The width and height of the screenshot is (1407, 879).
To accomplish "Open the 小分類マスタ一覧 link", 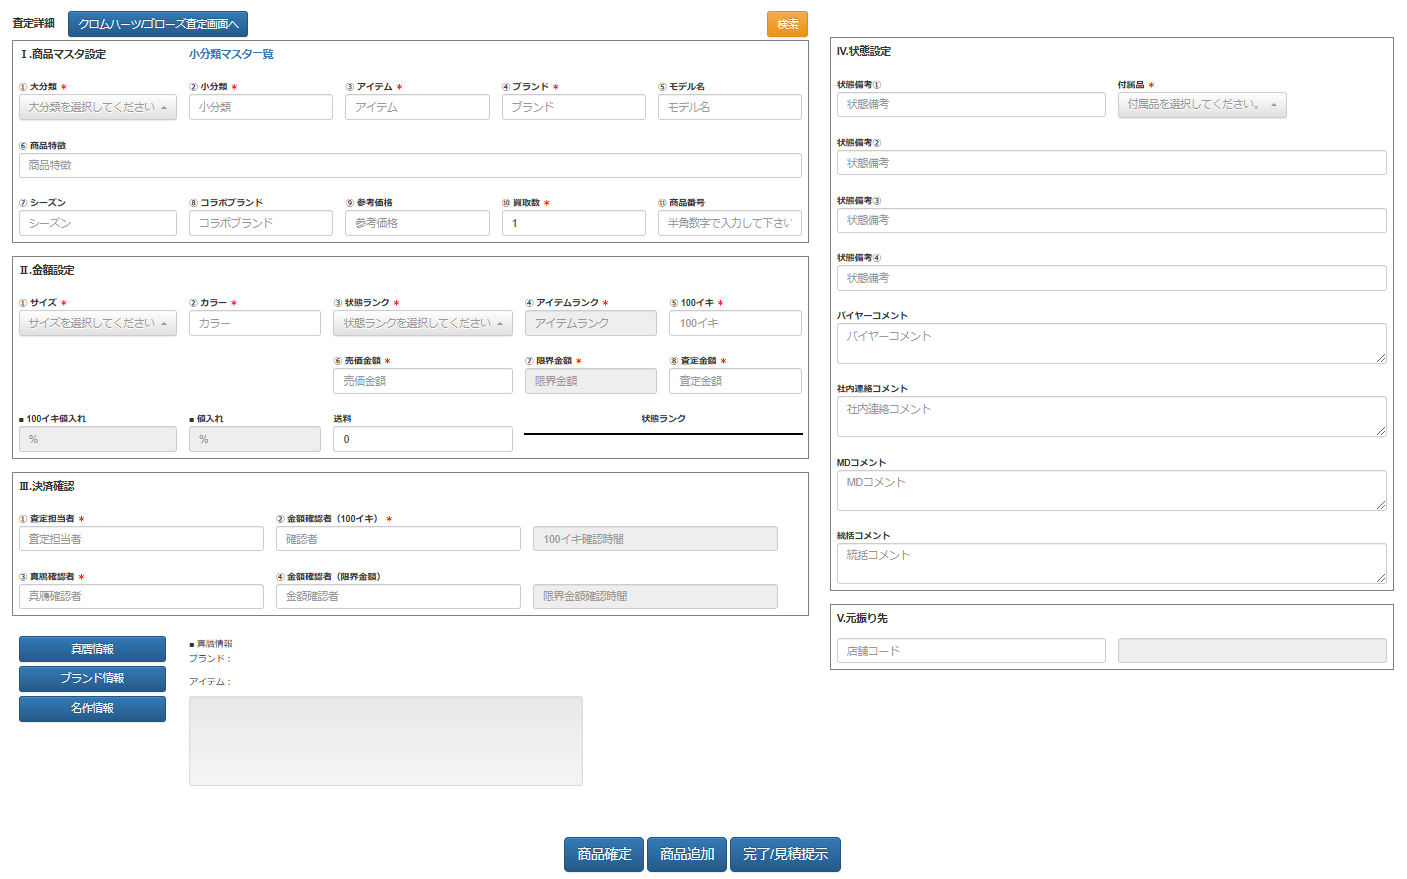I will tap(231, 54).
